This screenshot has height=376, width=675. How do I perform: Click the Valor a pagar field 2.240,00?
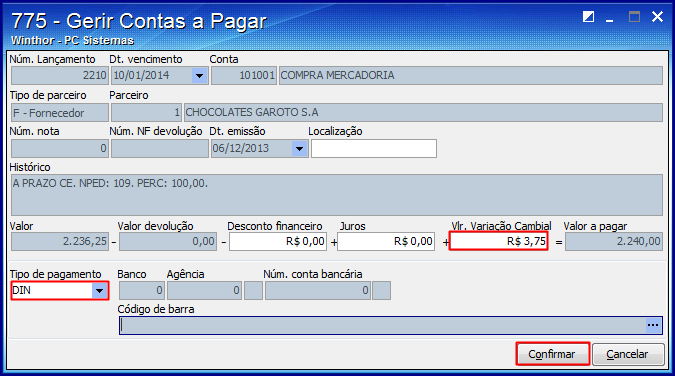614,242
